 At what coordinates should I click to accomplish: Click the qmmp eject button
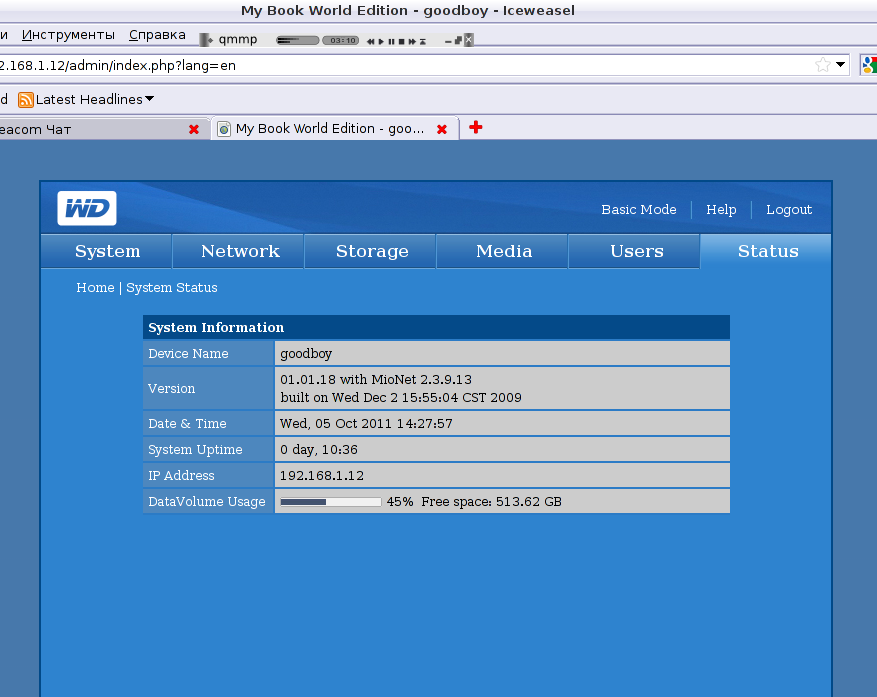[x=423, y=41]
